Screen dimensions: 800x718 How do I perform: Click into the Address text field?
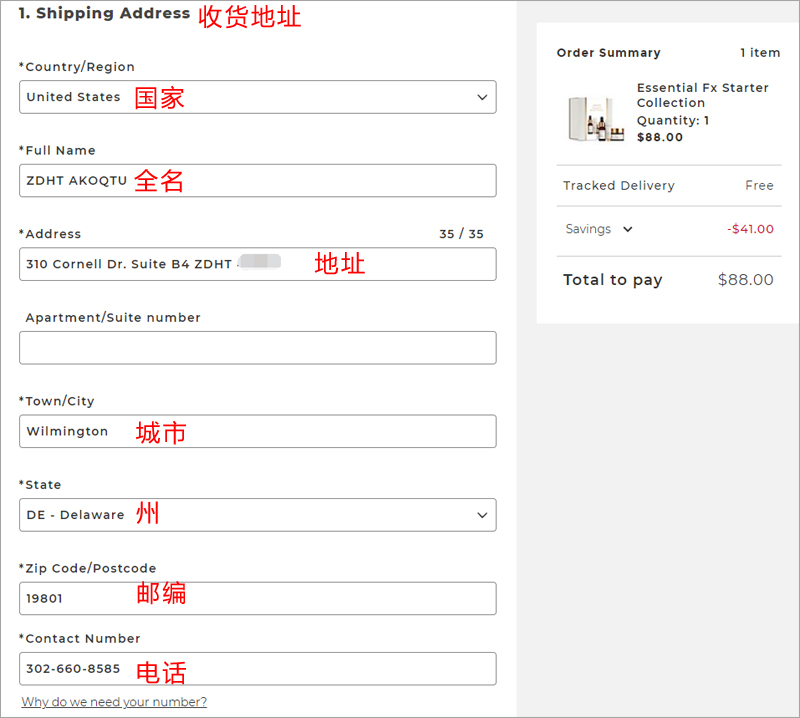(257, 264)
